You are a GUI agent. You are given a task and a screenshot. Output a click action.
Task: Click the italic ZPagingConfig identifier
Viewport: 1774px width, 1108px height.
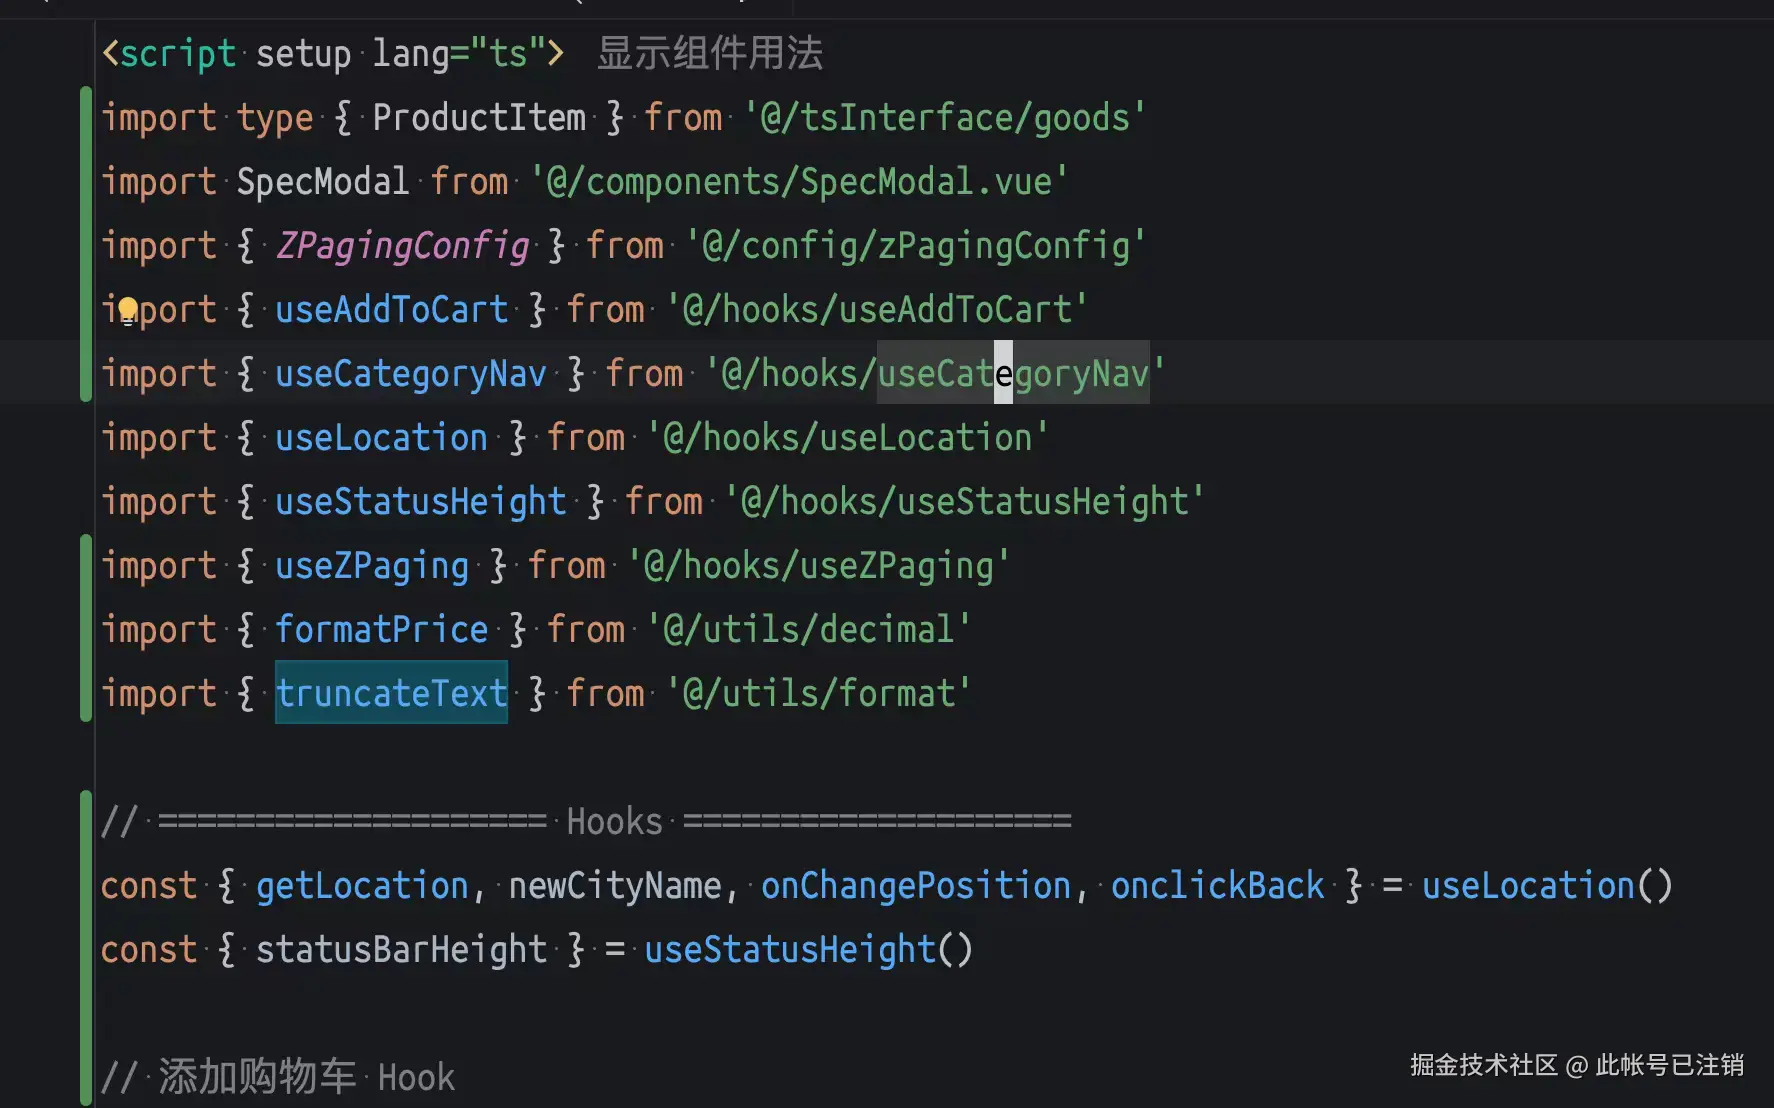tap(402, 246)
